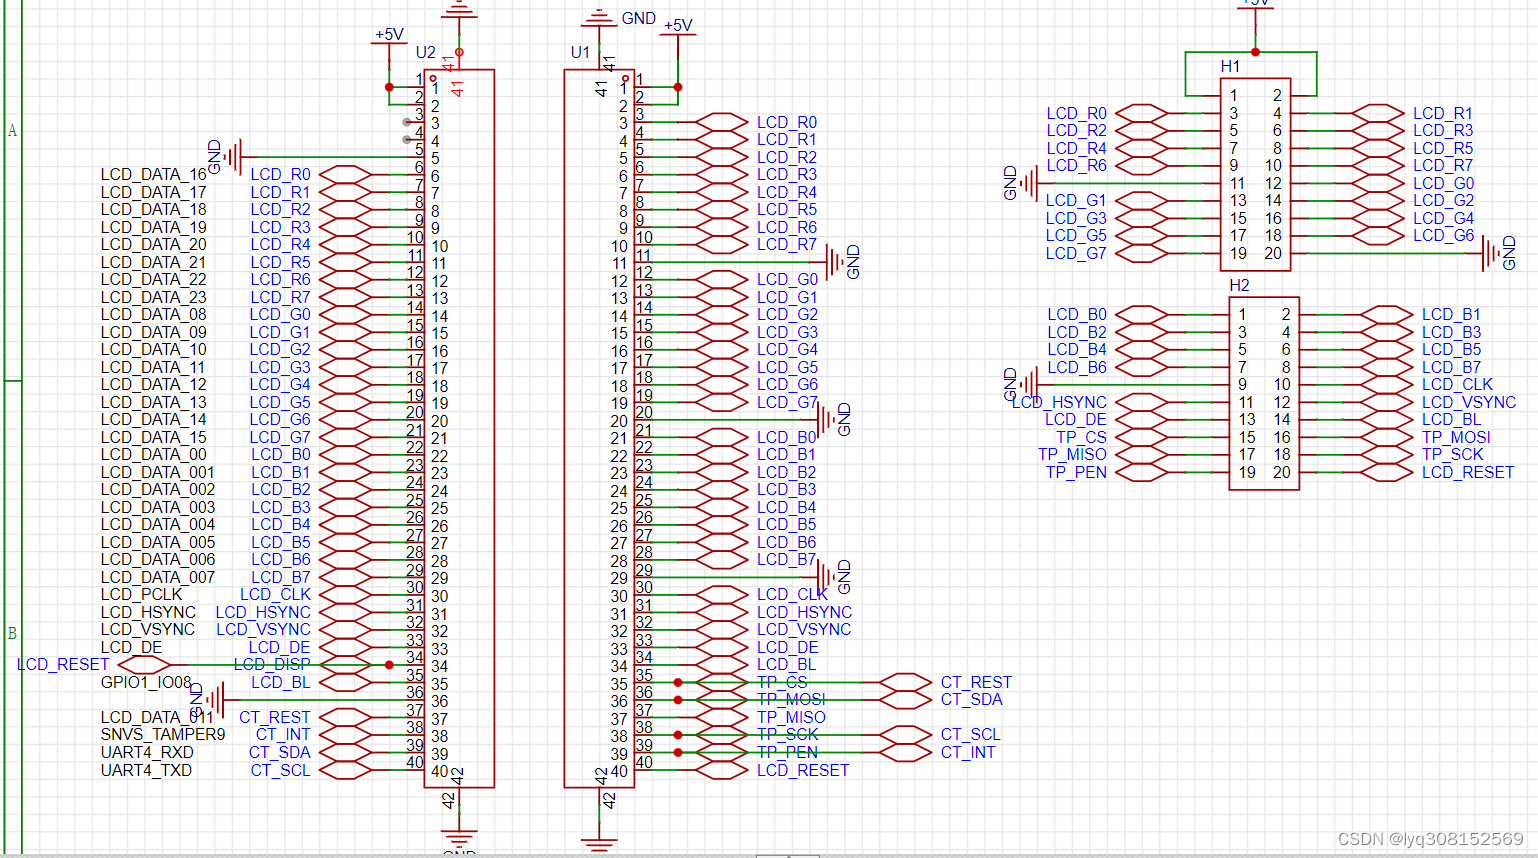Select the net port shape for H2 TP_CS
This screenshot has width=1538, height=858.
(1141, 437)
